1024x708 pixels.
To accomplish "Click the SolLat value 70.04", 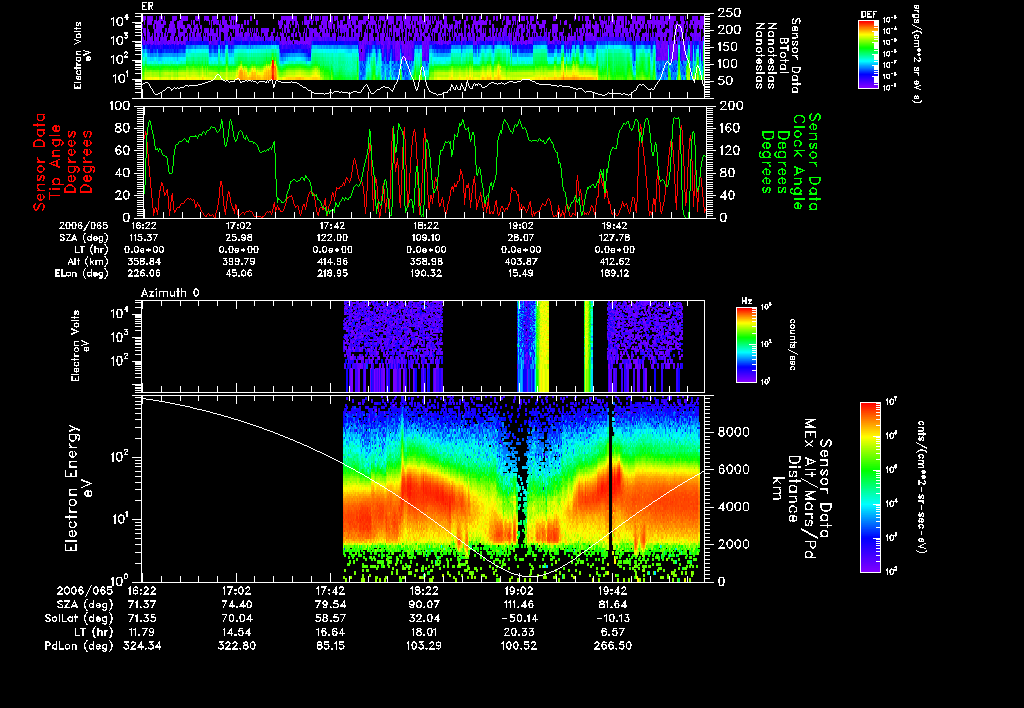I will click(x=236, y=619).
